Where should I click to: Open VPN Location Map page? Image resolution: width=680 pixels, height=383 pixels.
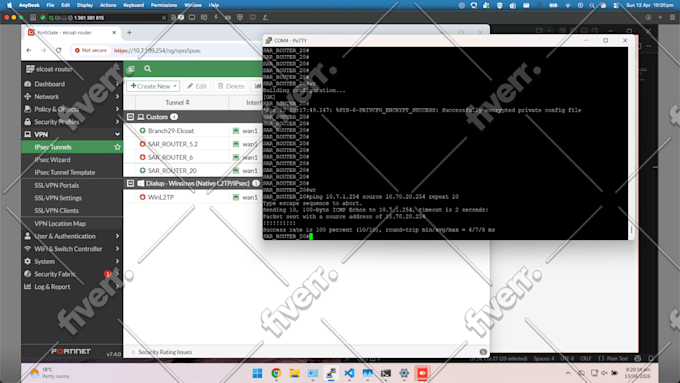pyautogui.click(x=60, y=223)
